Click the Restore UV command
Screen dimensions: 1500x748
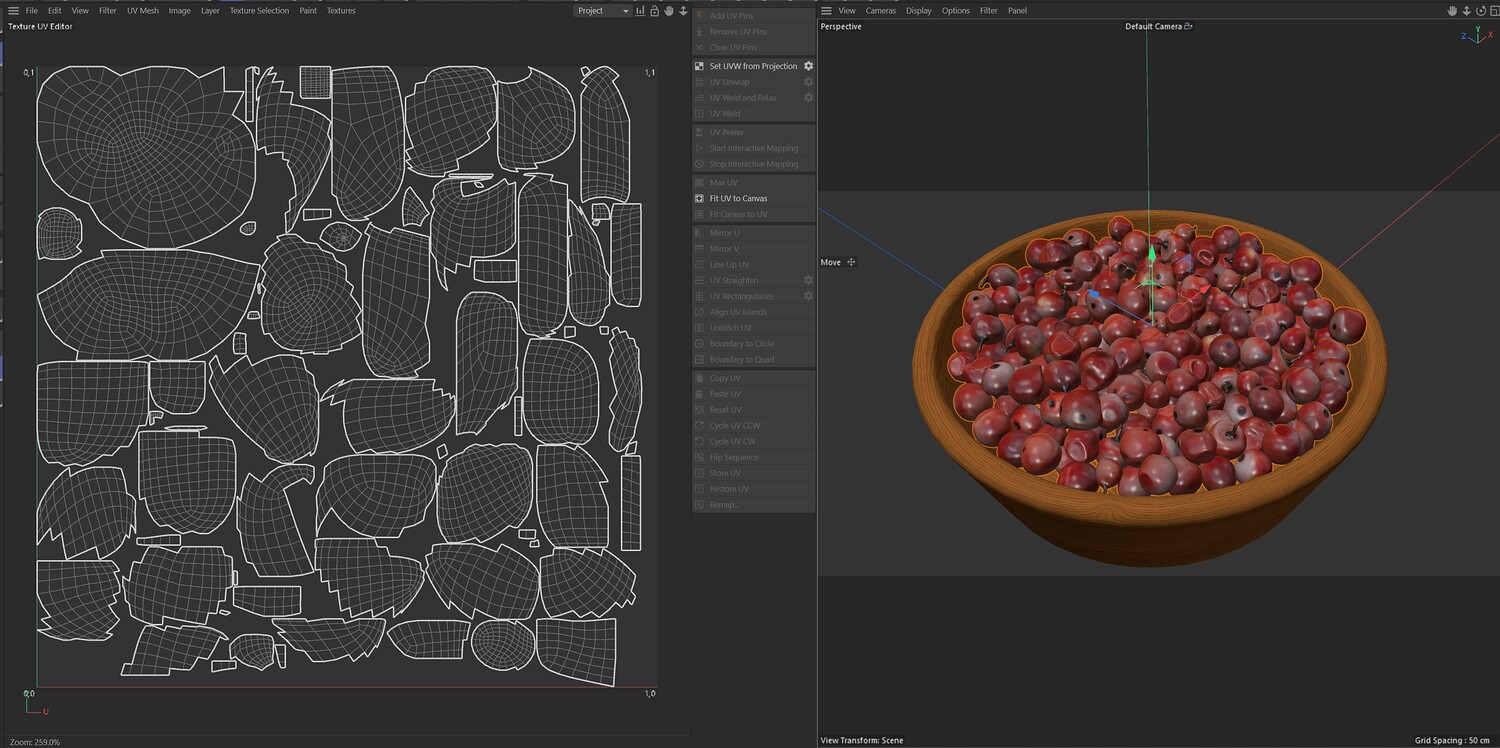pos(729,489)
